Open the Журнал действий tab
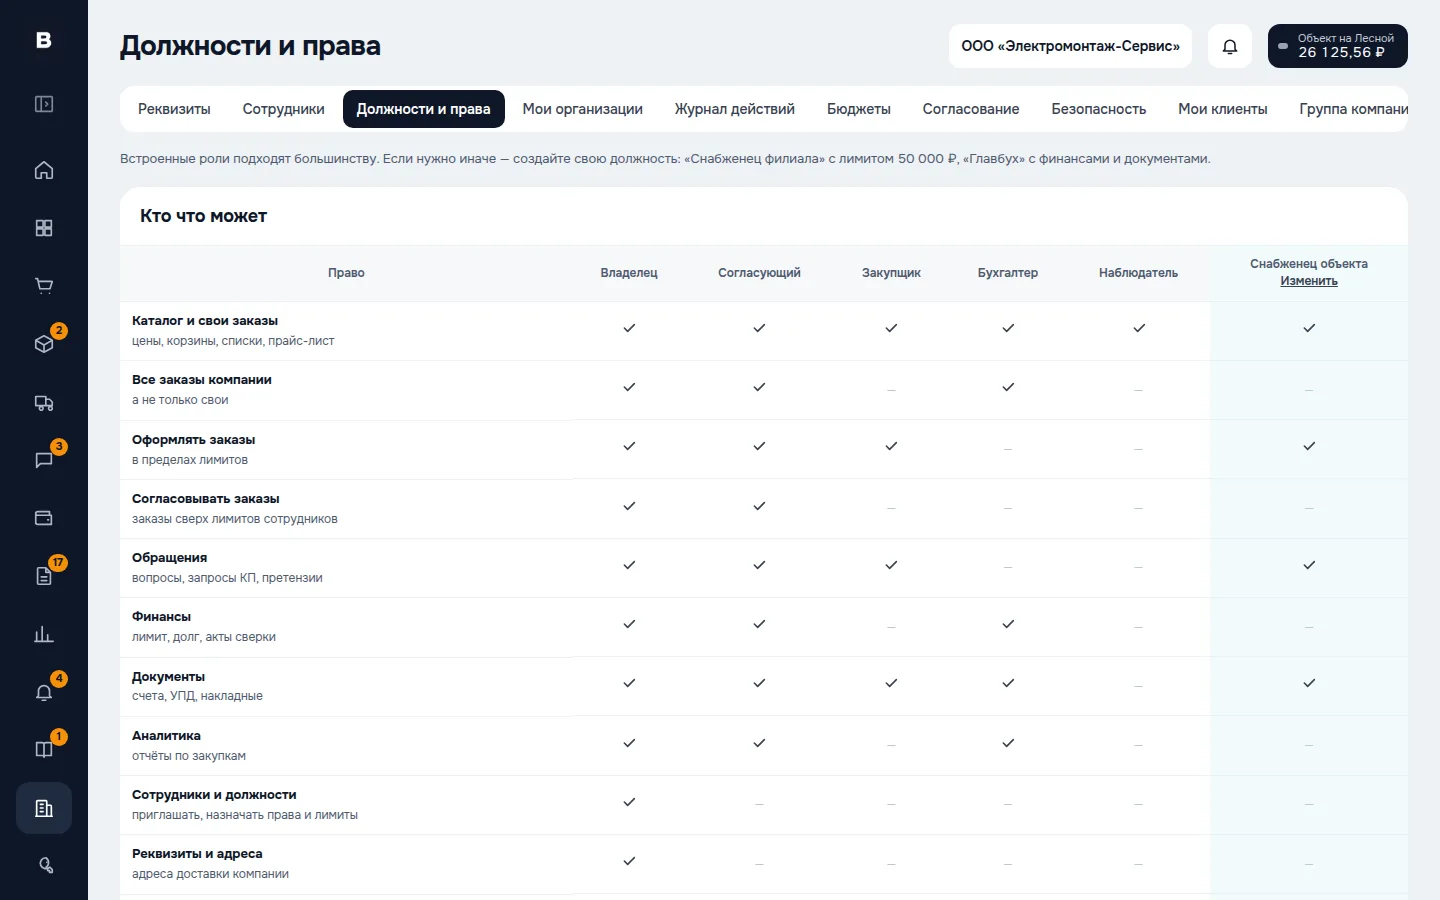 click(735, 109)
